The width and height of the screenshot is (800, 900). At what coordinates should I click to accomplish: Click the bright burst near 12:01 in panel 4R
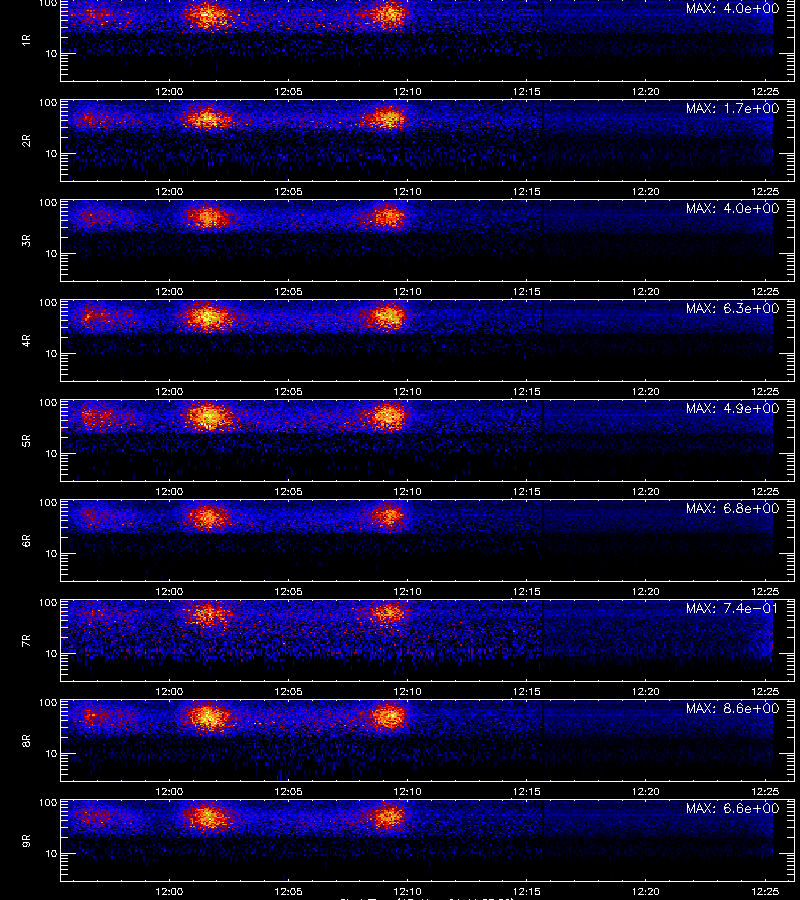pyautogui.click(x=208, y=317)
